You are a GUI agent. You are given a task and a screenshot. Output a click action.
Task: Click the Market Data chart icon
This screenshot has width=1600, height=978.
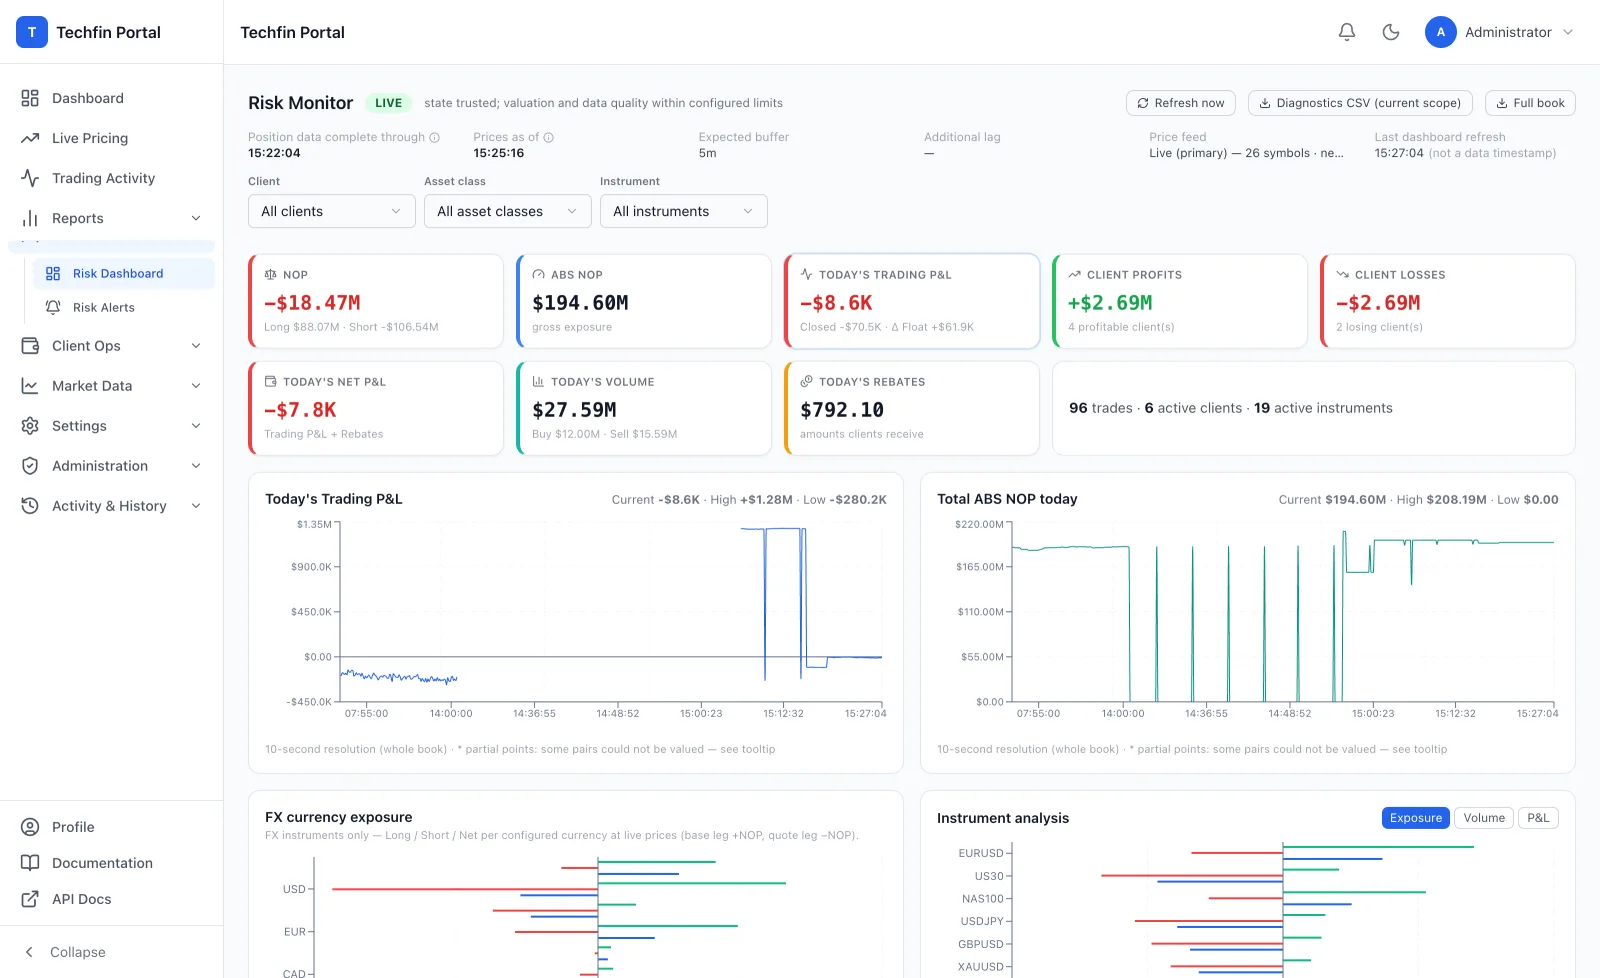click(30, 386)
